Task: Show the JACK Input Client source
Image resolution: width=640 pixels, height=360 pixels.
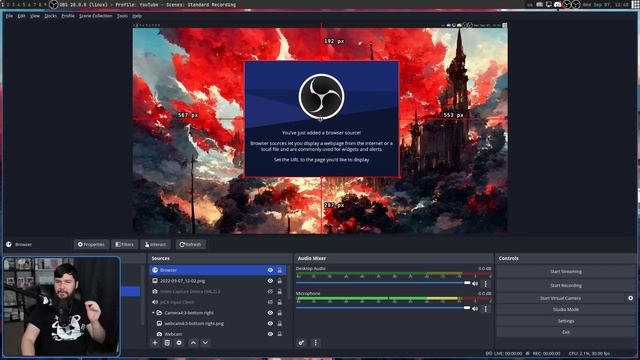Action: (270, 302)
